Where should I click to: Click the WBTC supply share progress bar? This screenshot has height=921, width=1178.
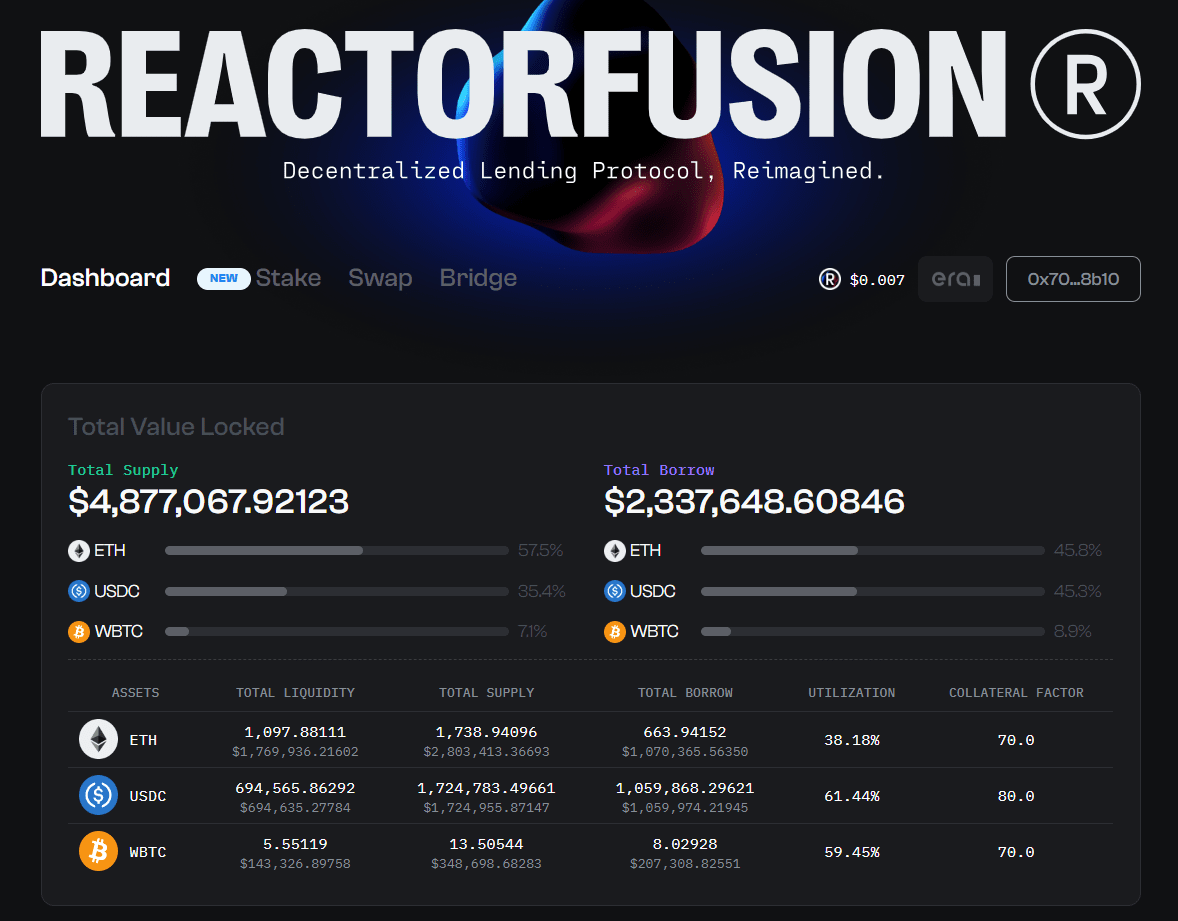(337, 632)
